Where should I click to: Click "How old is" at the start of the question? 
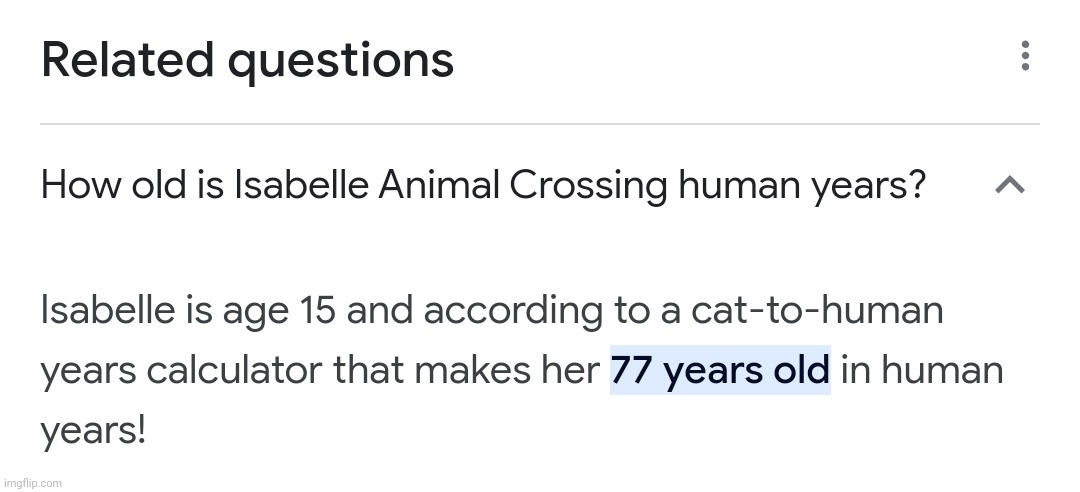pos(132,186)
